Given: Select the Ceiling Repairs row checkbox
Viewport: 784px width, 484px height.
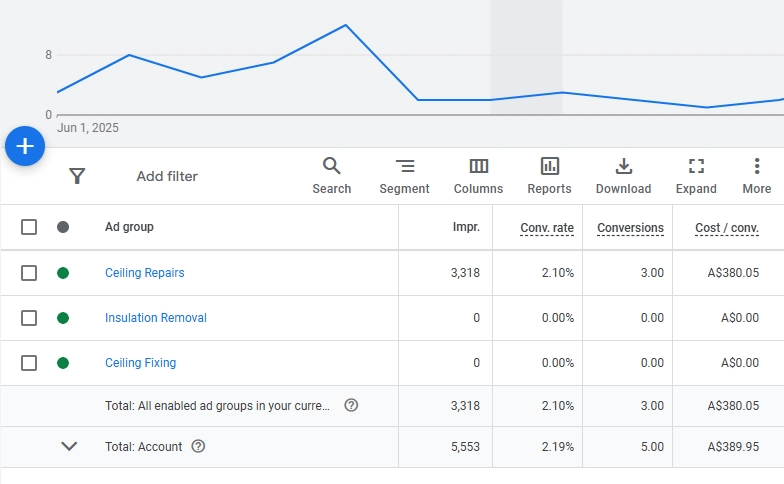Looking at the screenshot, I should pos(29,273).
